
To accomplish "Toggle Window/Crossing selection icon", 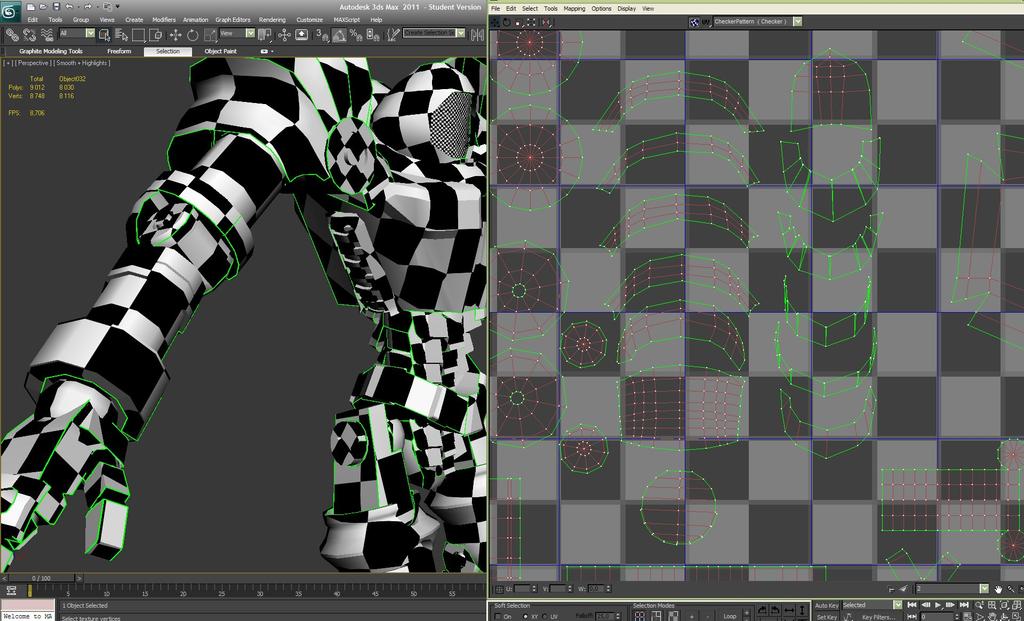I will 155,35.
